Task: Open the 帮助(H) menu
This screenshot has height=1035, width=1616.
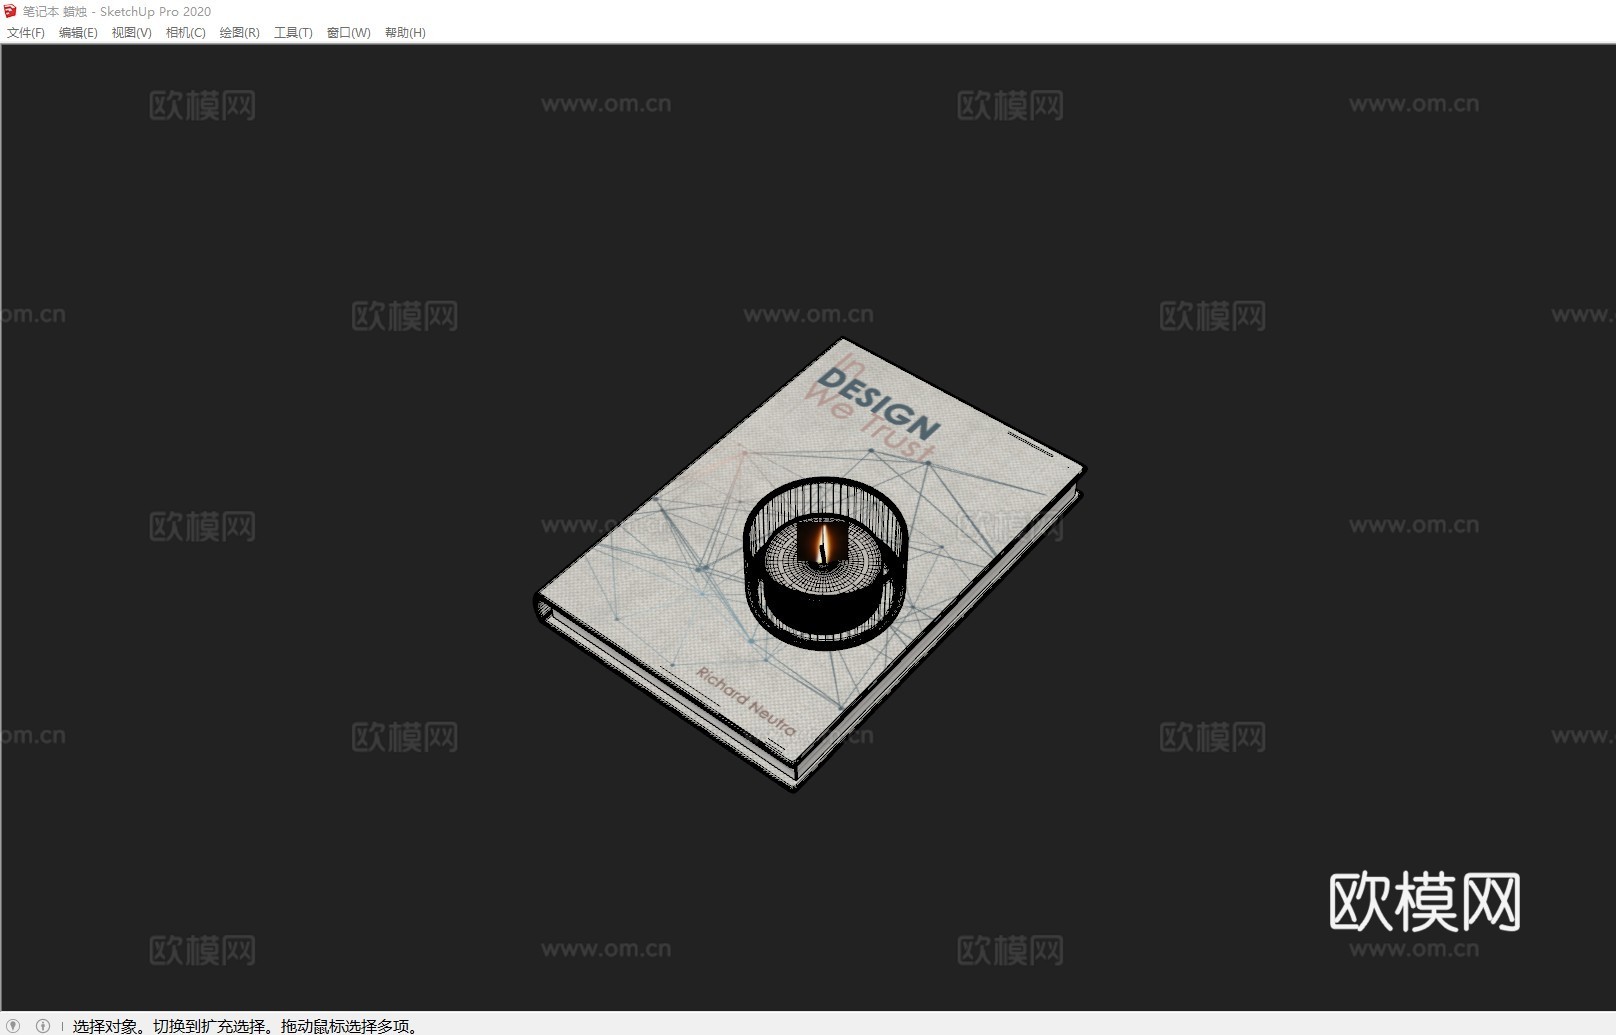Action: coord(405,33)
